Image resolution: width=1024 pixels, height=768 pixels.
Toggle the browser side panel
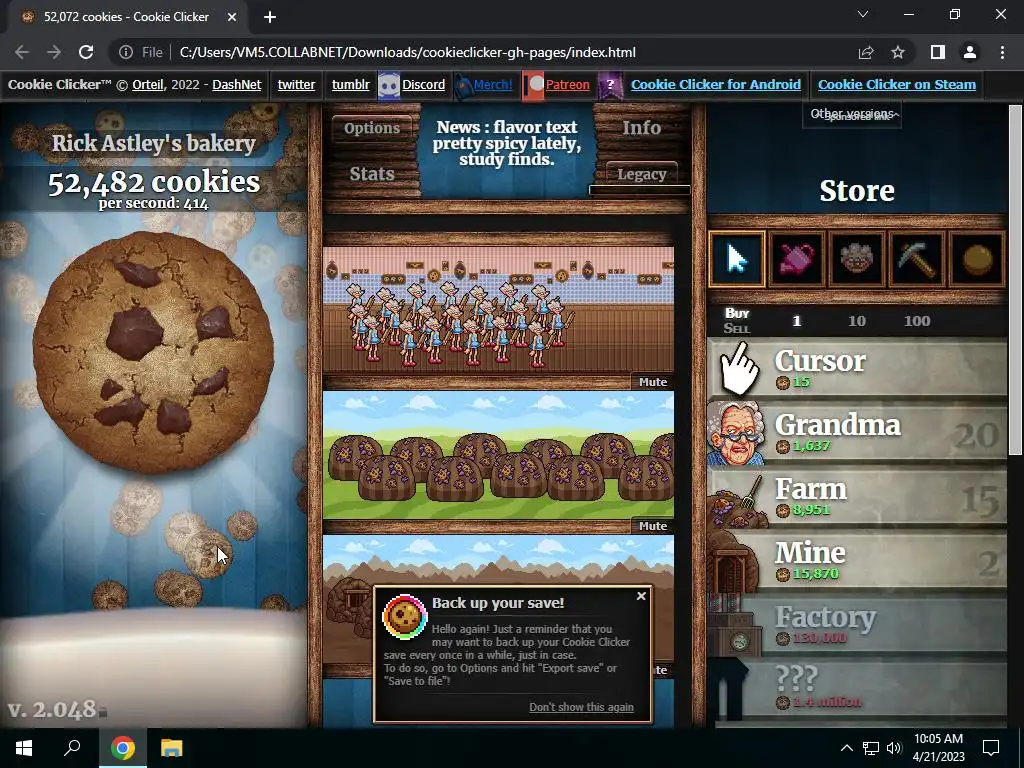[x=938, y=52]
